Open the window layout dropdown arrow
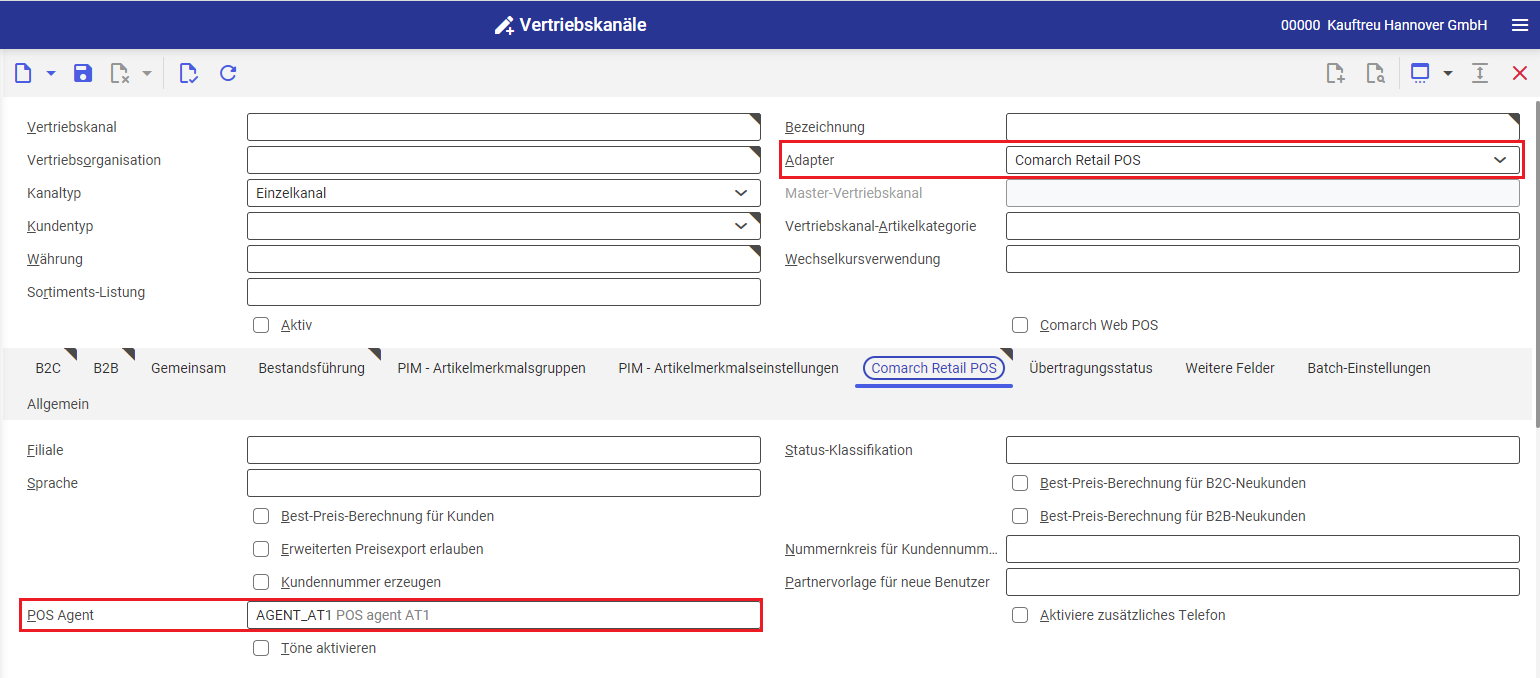1540x678 pixels. [x=1447, y=73]
